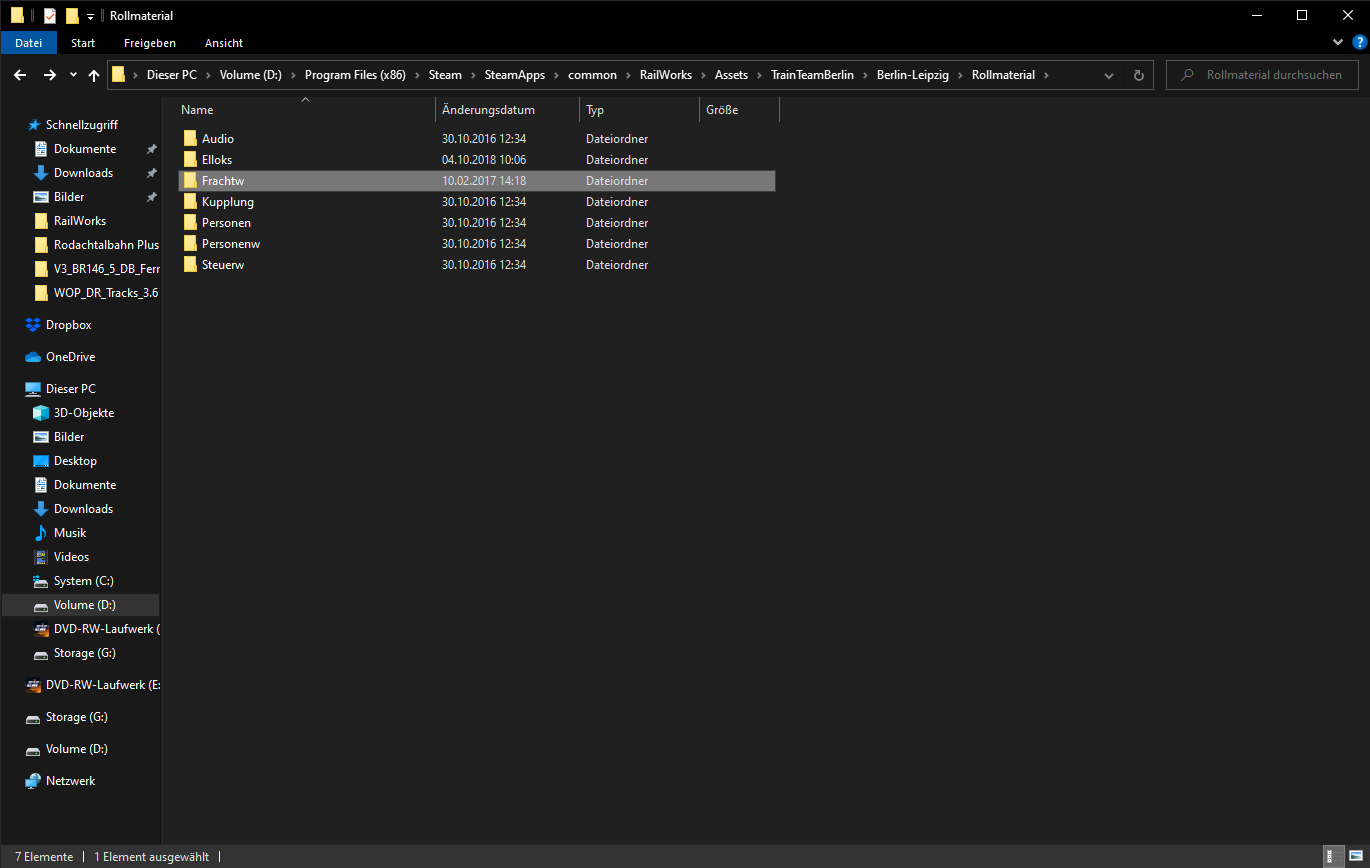
Task: Switch to the details list view in the status bar
Action: pyautogui.click(x=1333, y=857)
